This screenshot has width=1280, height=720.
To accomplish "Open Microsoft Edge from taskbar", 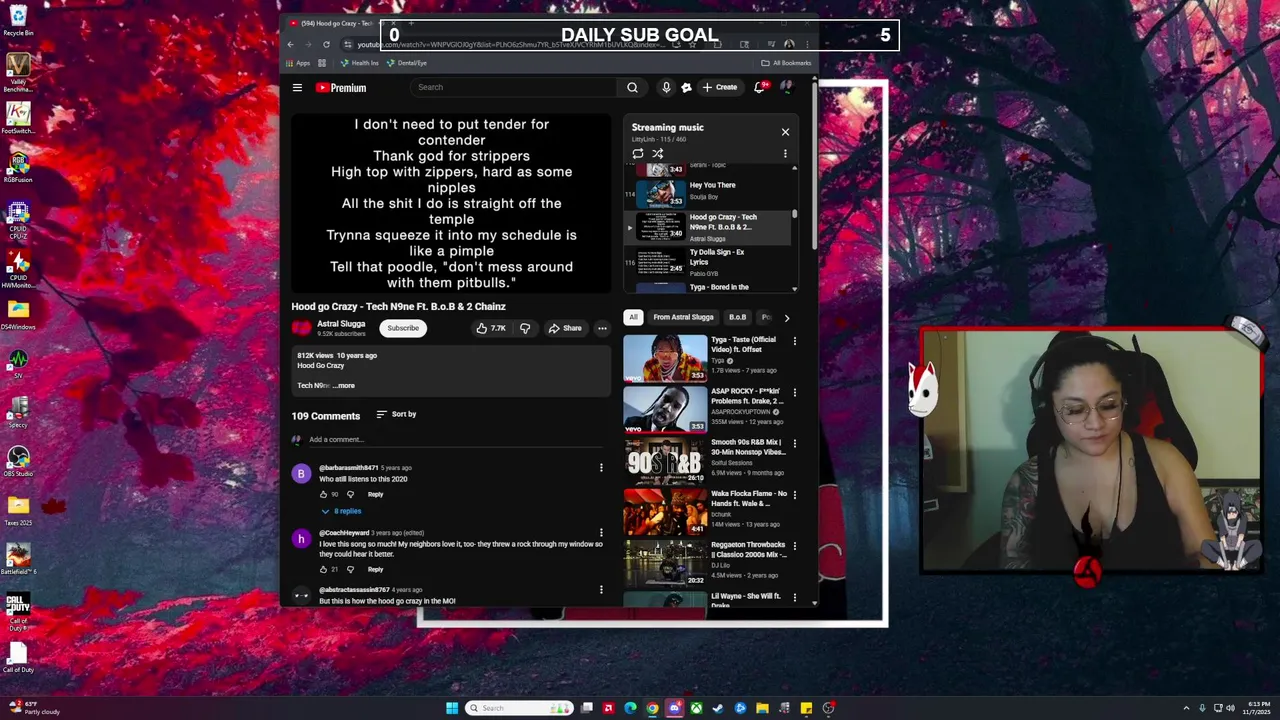I will tap(630, 708).
